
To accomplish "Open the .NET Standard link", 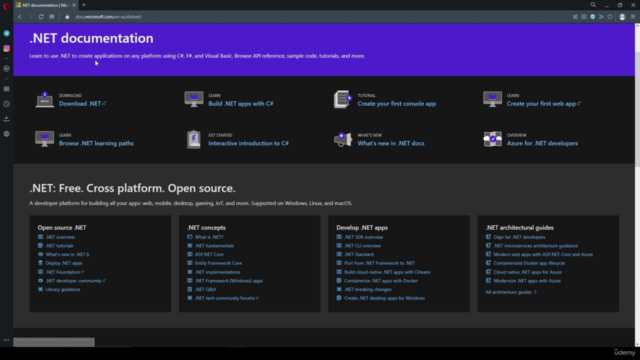I will (x=359, y=254).
